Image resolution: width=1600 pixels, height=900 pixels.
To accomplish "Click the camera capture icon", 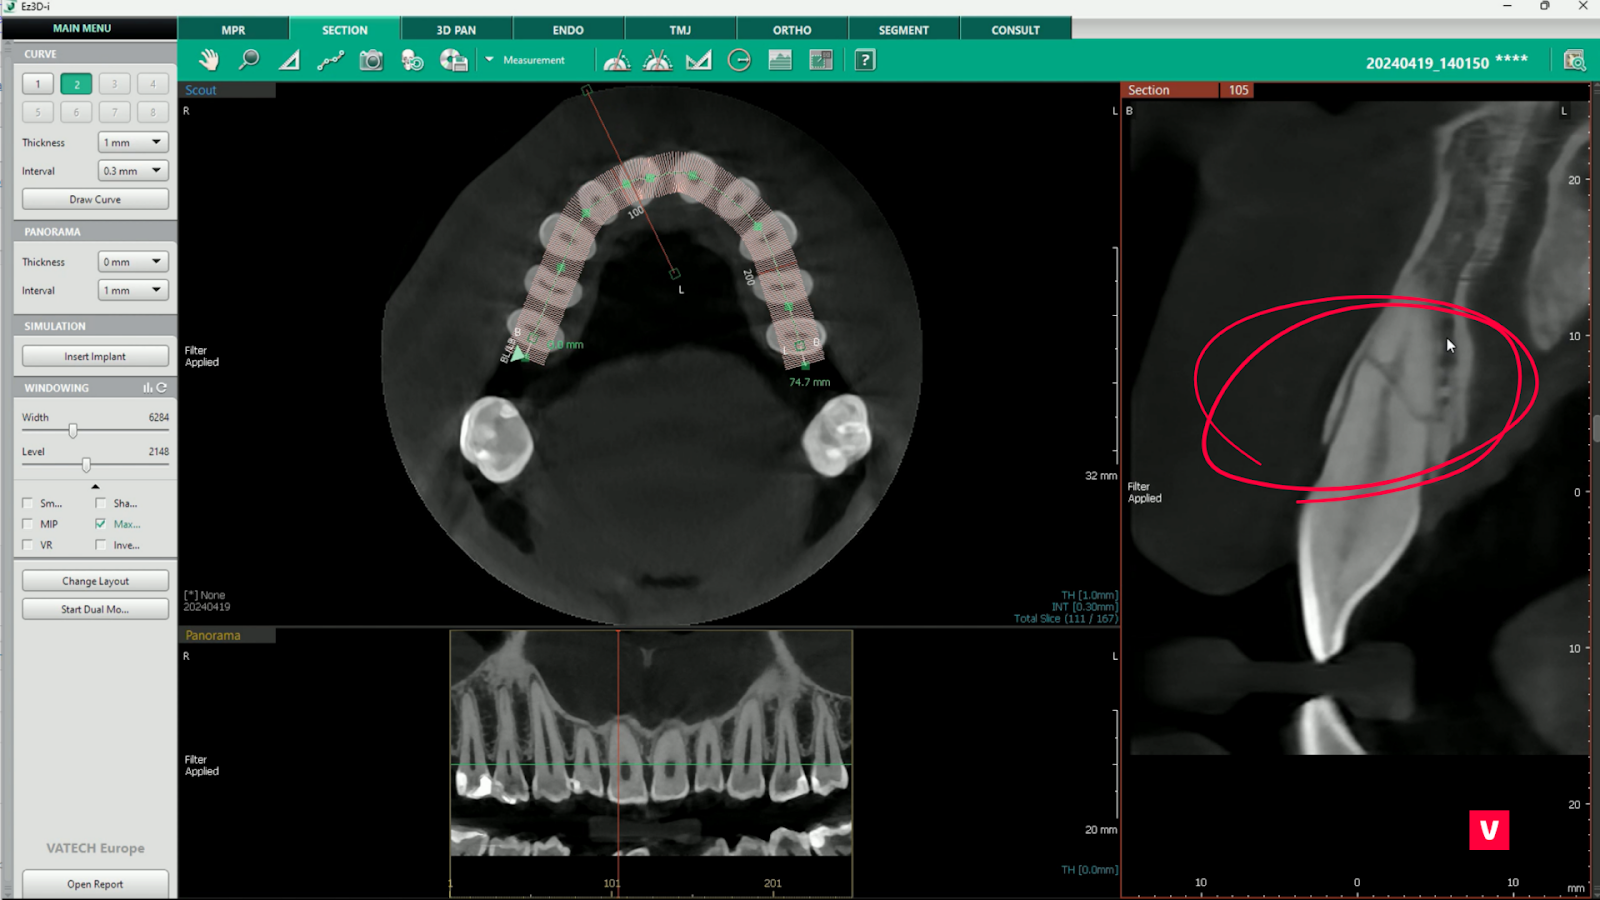I will (x=371, y=60).
